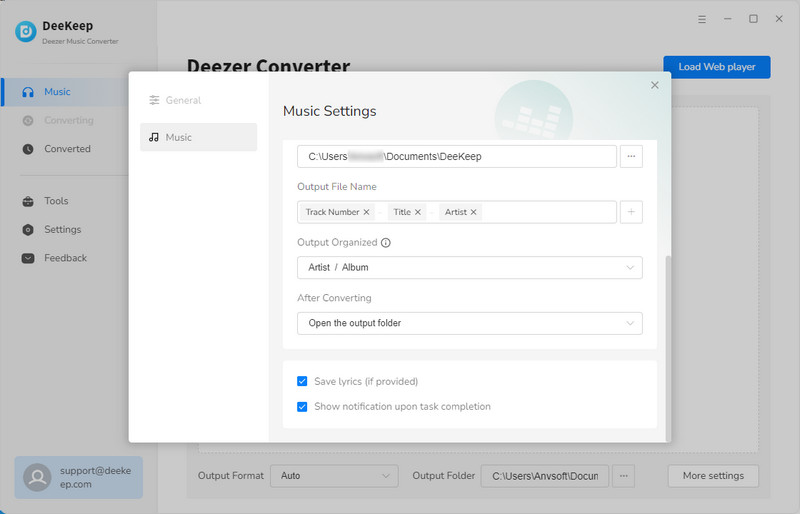Click the support@deekeep.com account panel
This screenshot has height=514, width=800.
point(79,477)
